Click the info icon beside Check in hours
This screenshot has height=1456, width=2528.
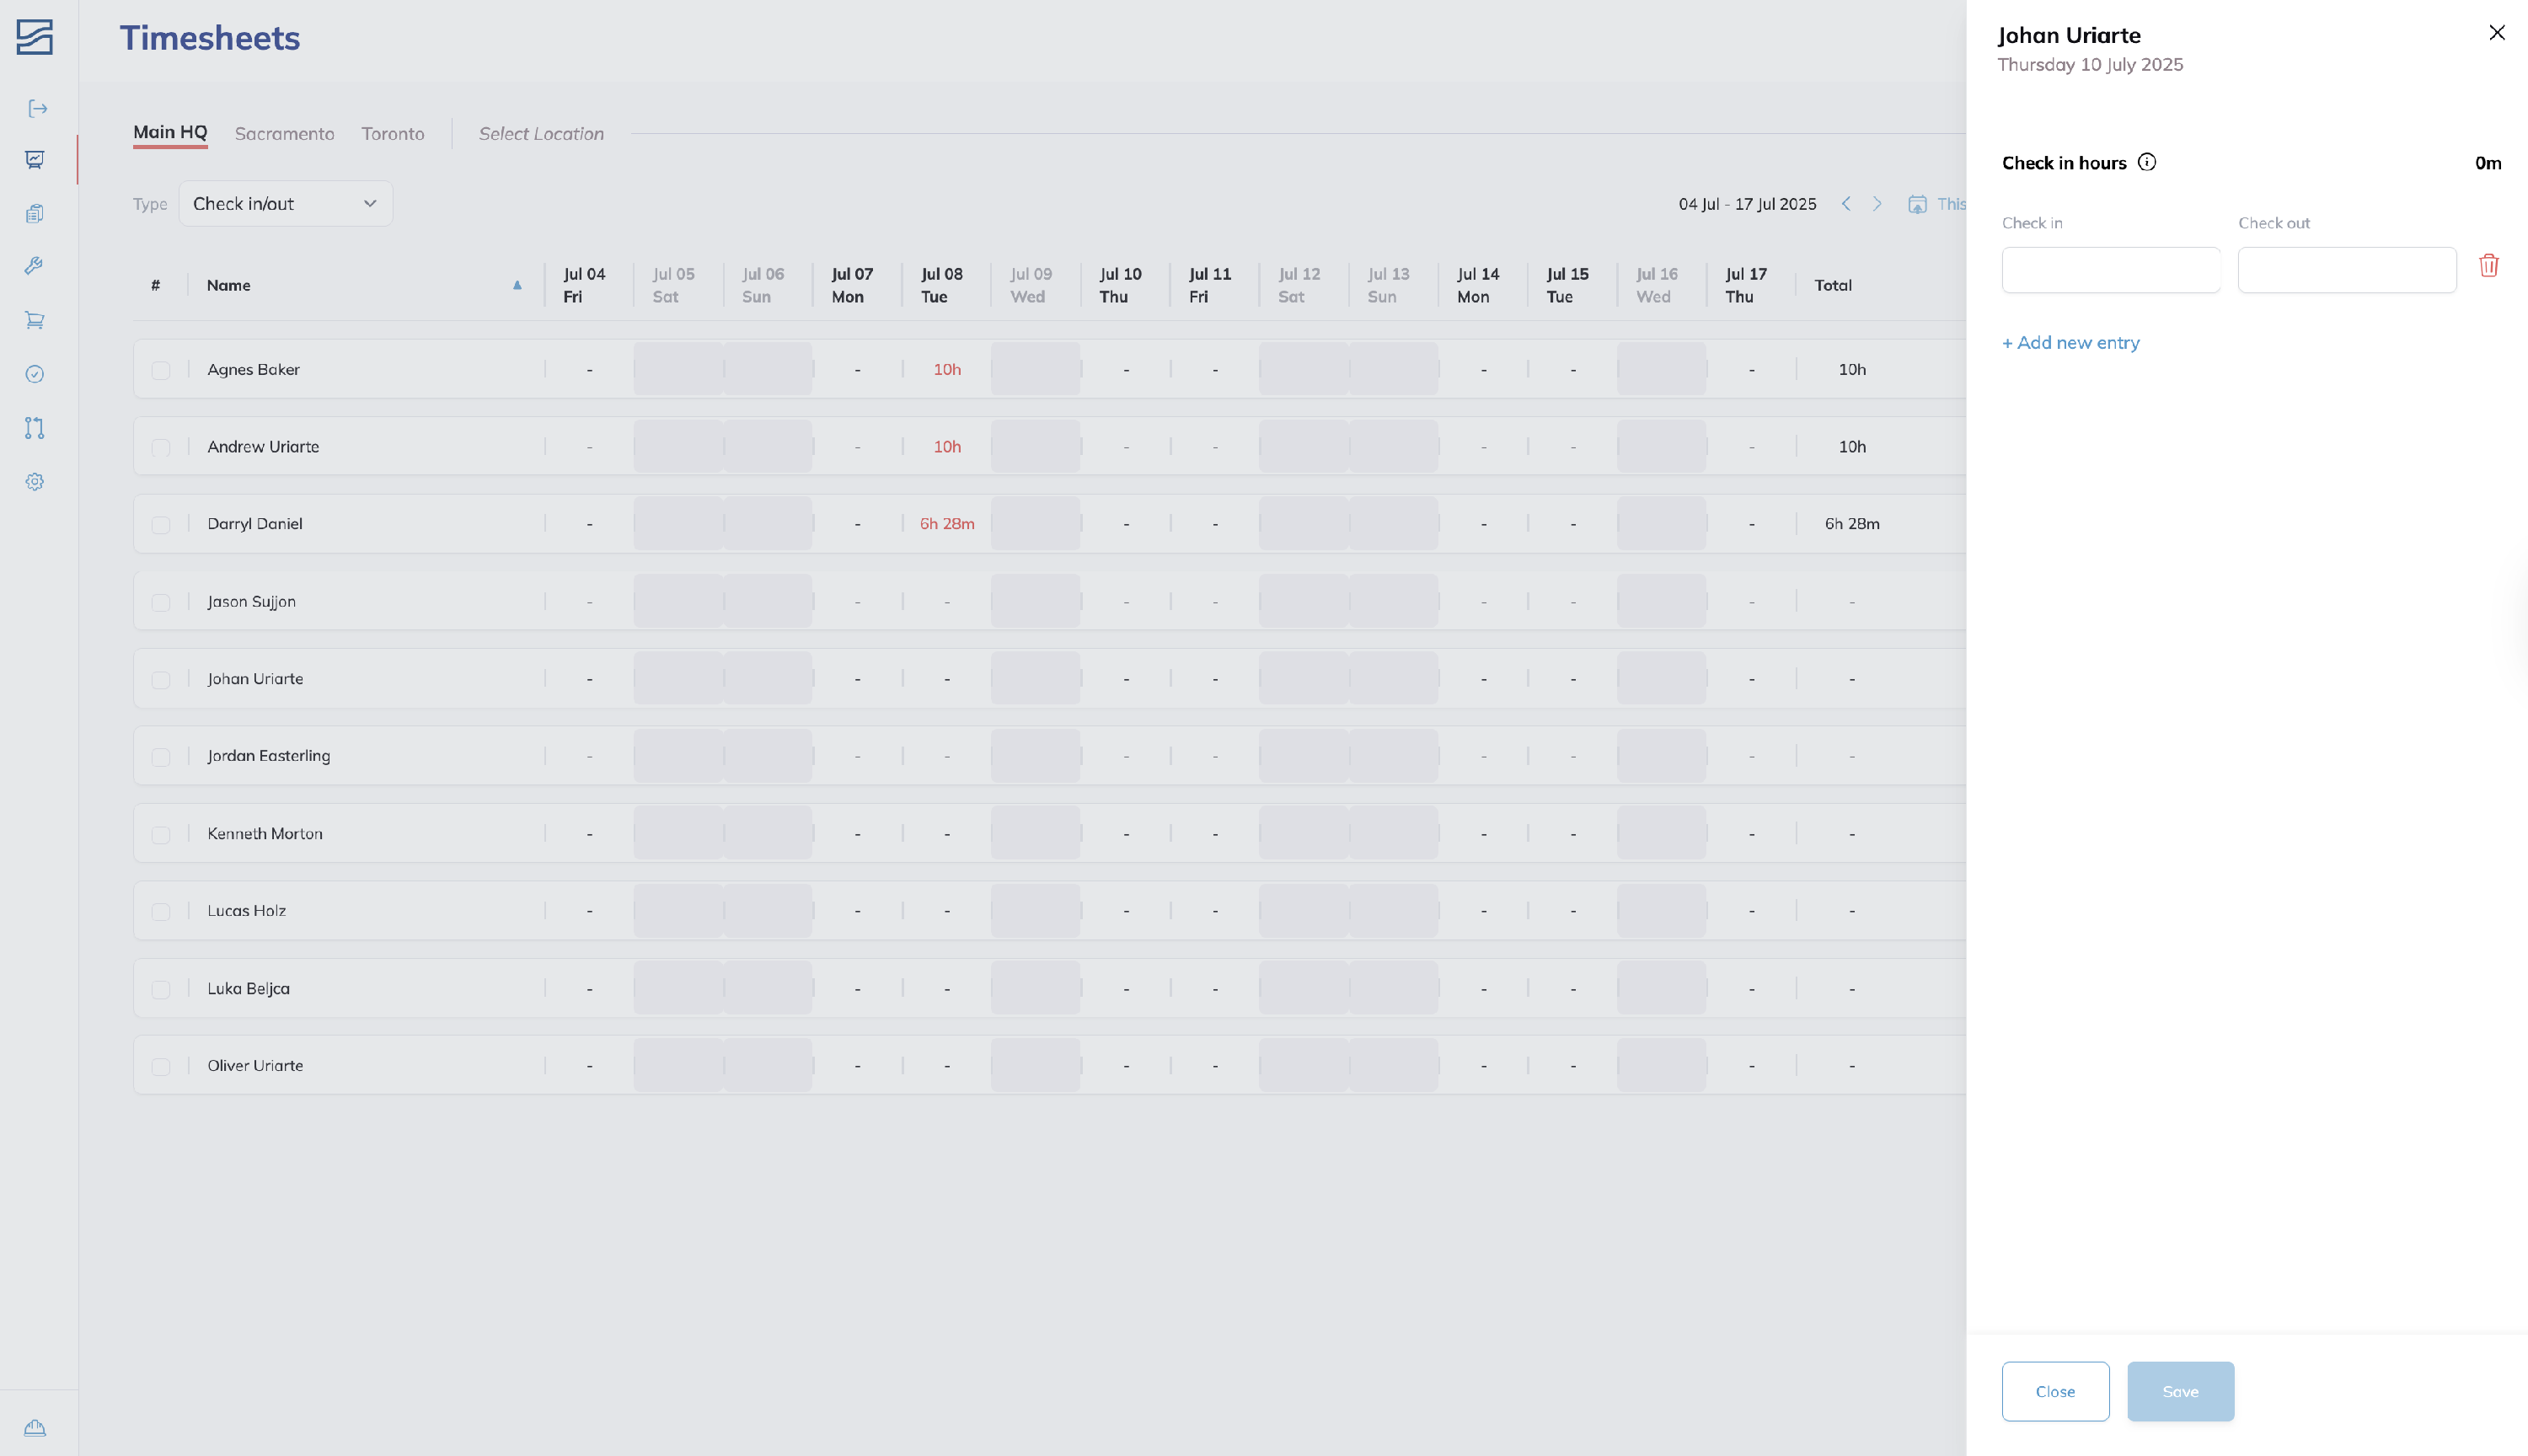pyautogui.click(x=2147, y=162)
